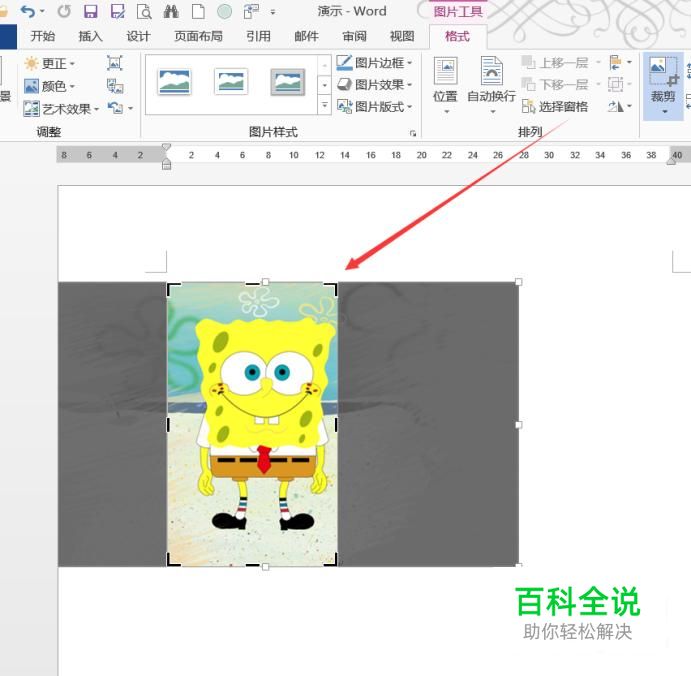The width and height of the screenshot is (691, 676).
Task: Open the 图片版式 picture layout dropdown
Action: point(375,106)
